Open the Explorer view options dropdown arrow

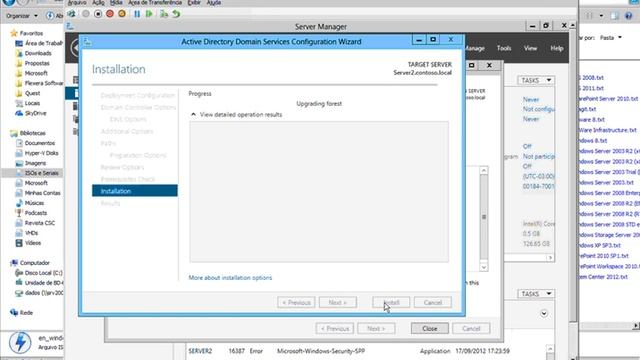[601, 16]
